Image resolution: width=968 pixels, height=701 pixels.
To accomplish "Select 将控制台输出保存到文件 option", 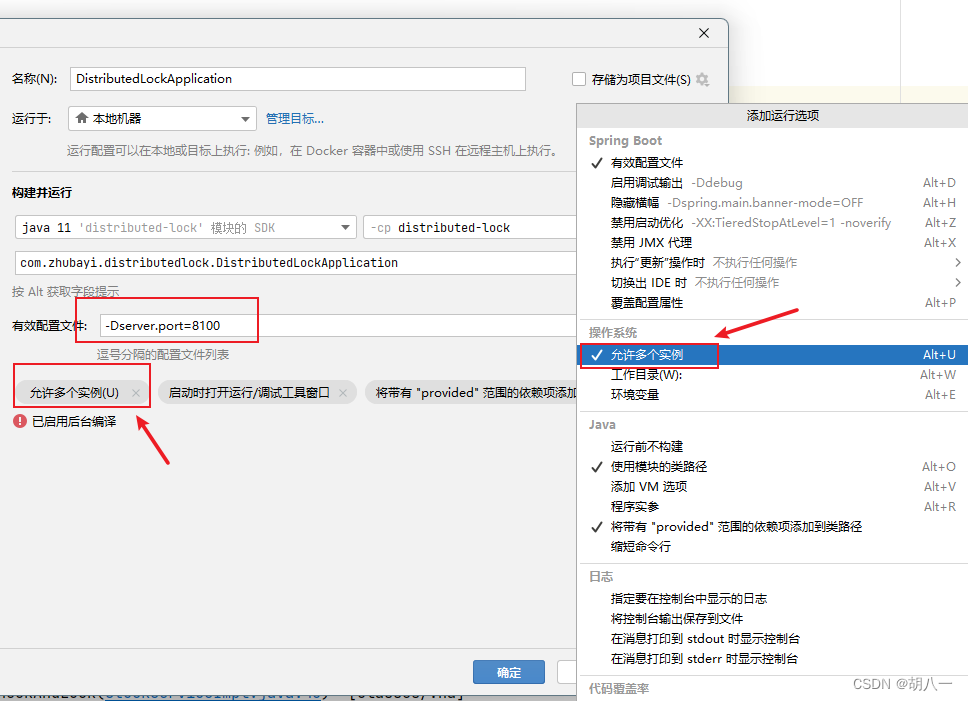I will click(773, 618).
